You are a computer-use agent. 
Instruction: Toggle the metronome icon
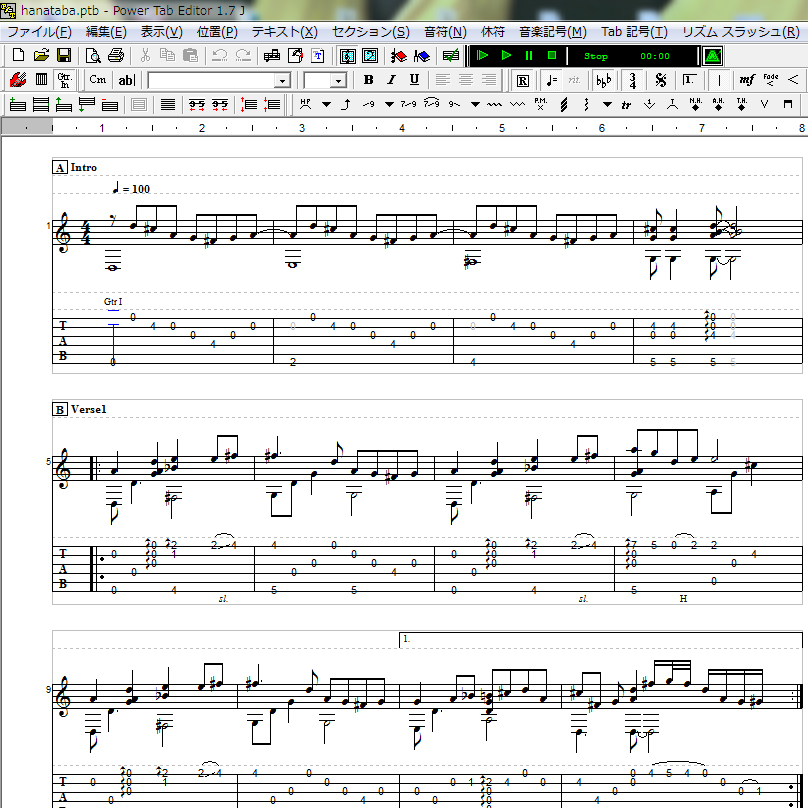(x=713, y=56)
